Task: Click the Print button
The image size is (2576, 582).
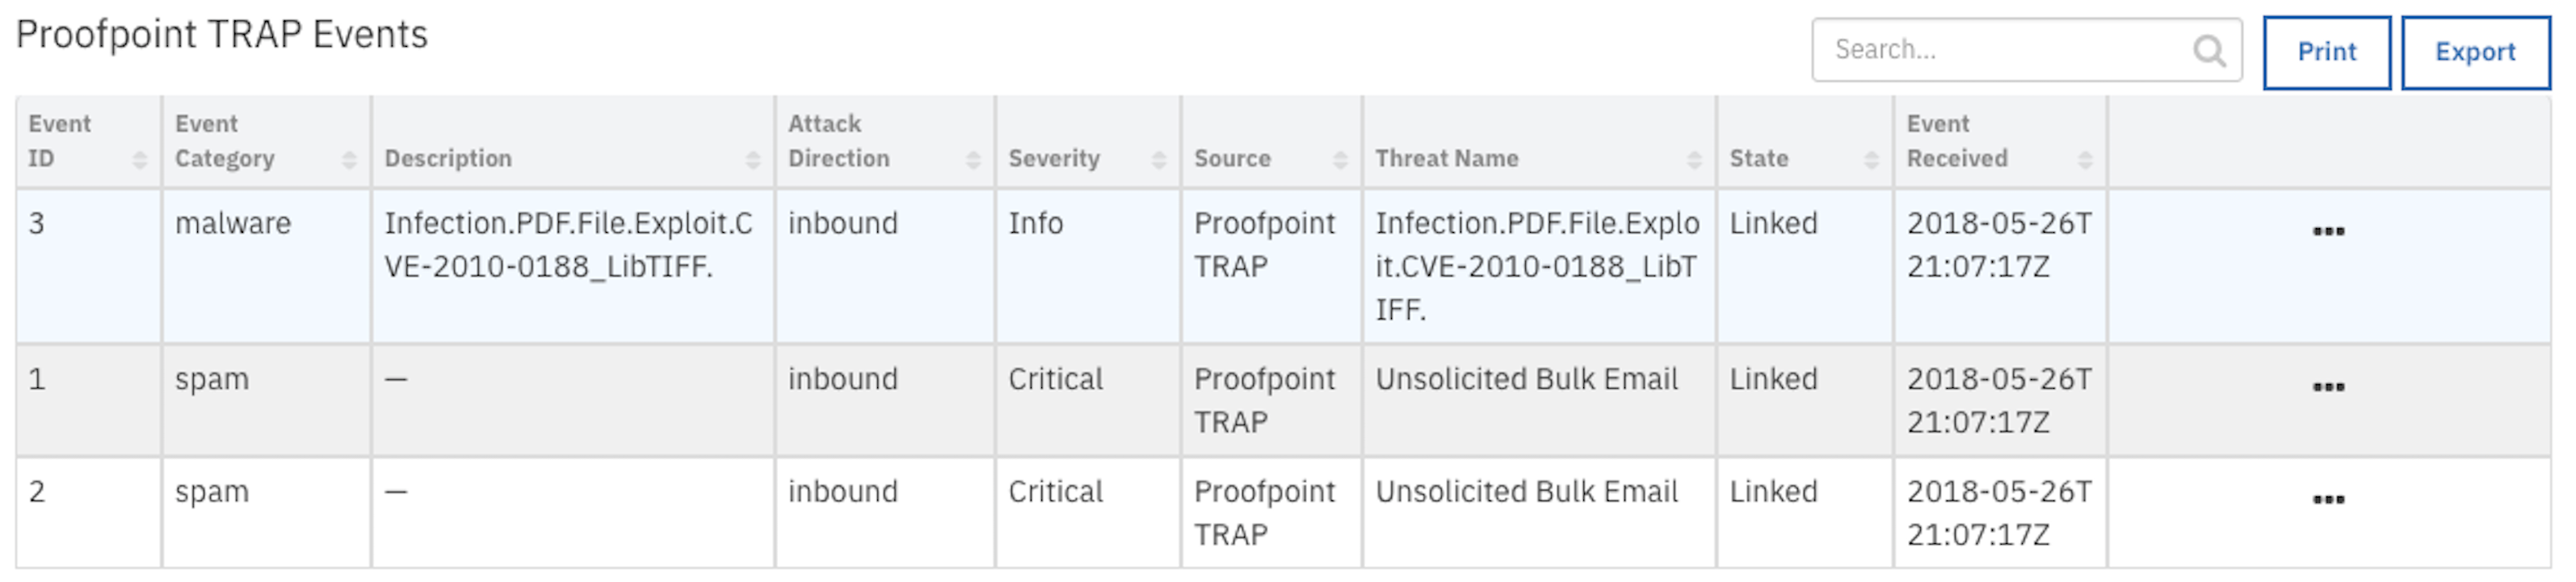Action: (2326, 52)
